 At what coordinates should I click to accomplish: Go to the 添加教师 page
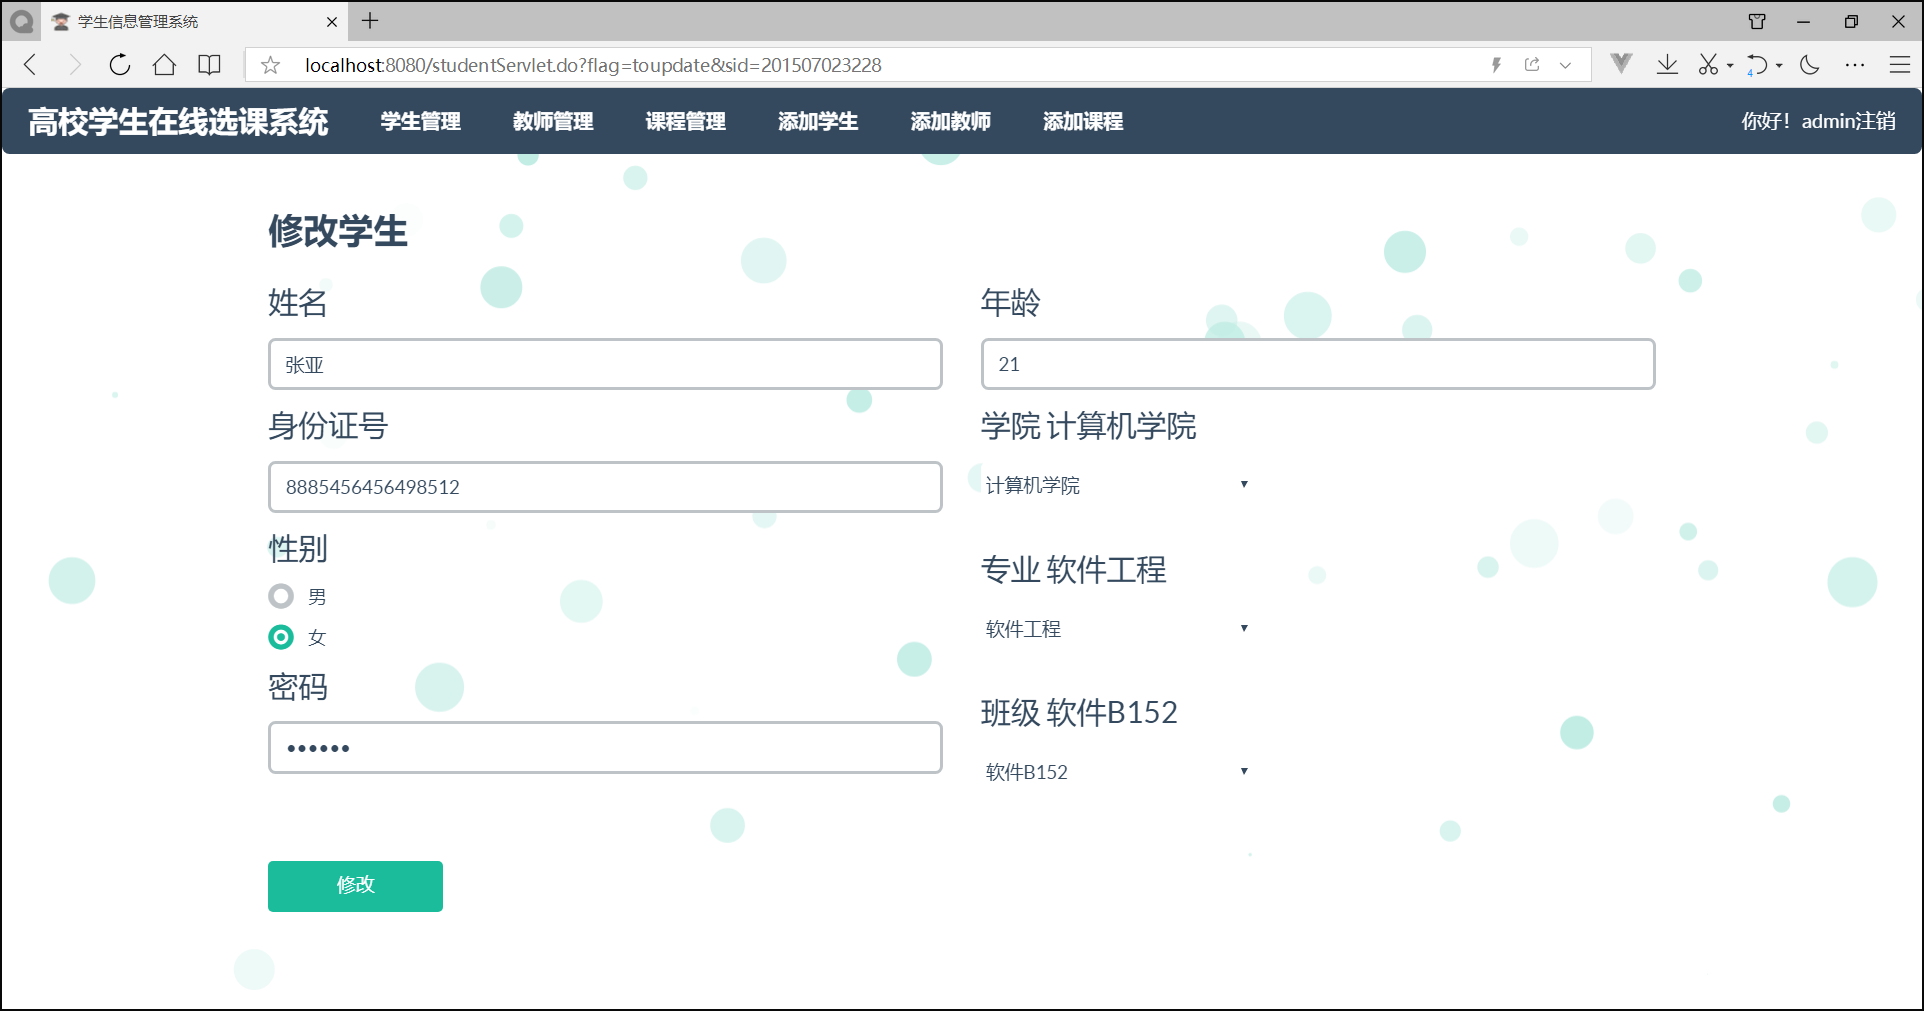pyautogui.click(x=950, y=121)
